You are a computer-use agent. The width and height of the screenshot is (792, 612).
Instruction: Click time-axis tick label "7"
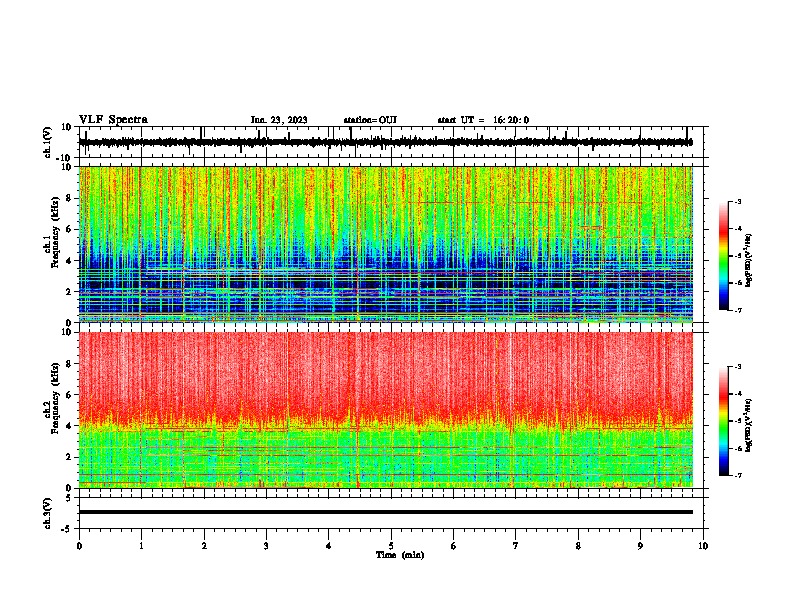click(x=516, y=546)
